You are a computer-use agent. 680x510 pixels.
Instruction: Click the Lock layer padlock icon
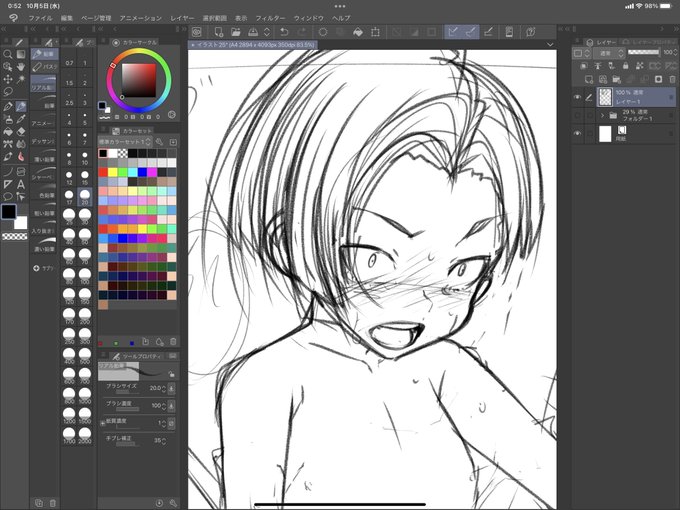pos(625,65)
